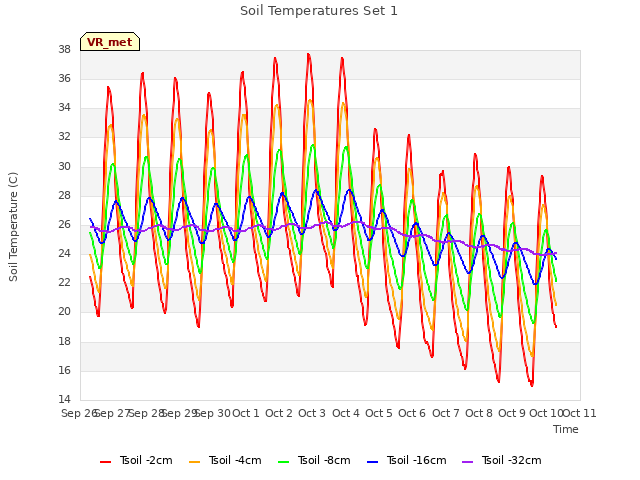Image resolution: width=640 pixels, height=480 pixels.
Task: Click the purple Tsoil -32cm legend swatch
Action: point(467,462)
